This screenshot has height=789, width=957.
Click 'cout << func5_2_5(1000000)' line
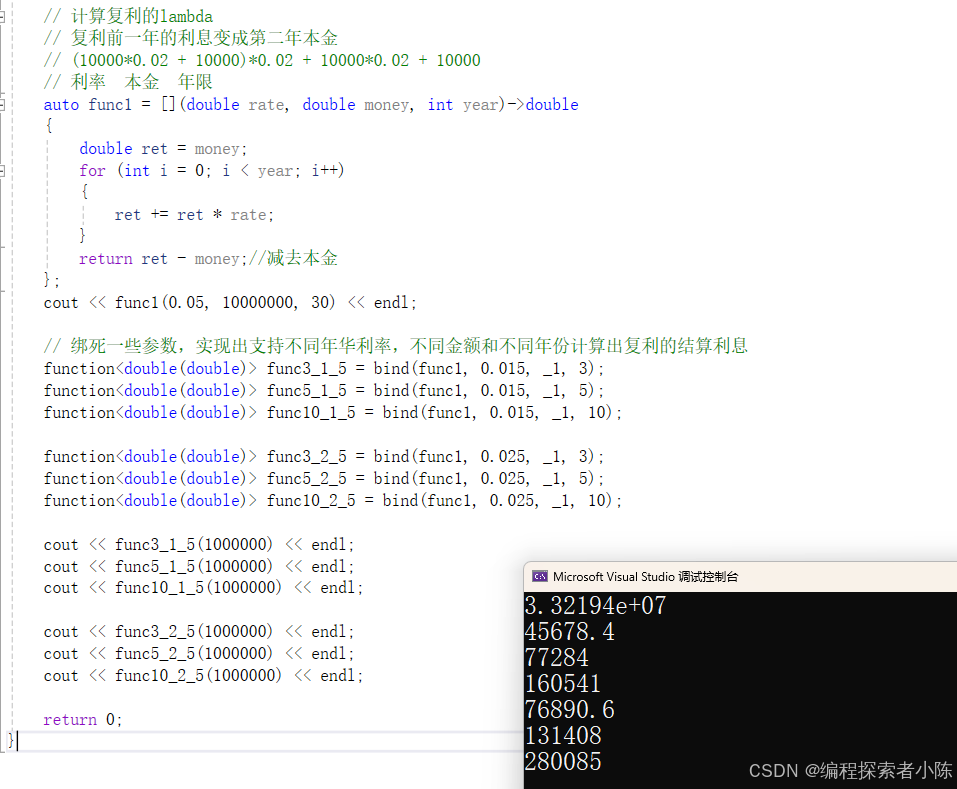199,654
